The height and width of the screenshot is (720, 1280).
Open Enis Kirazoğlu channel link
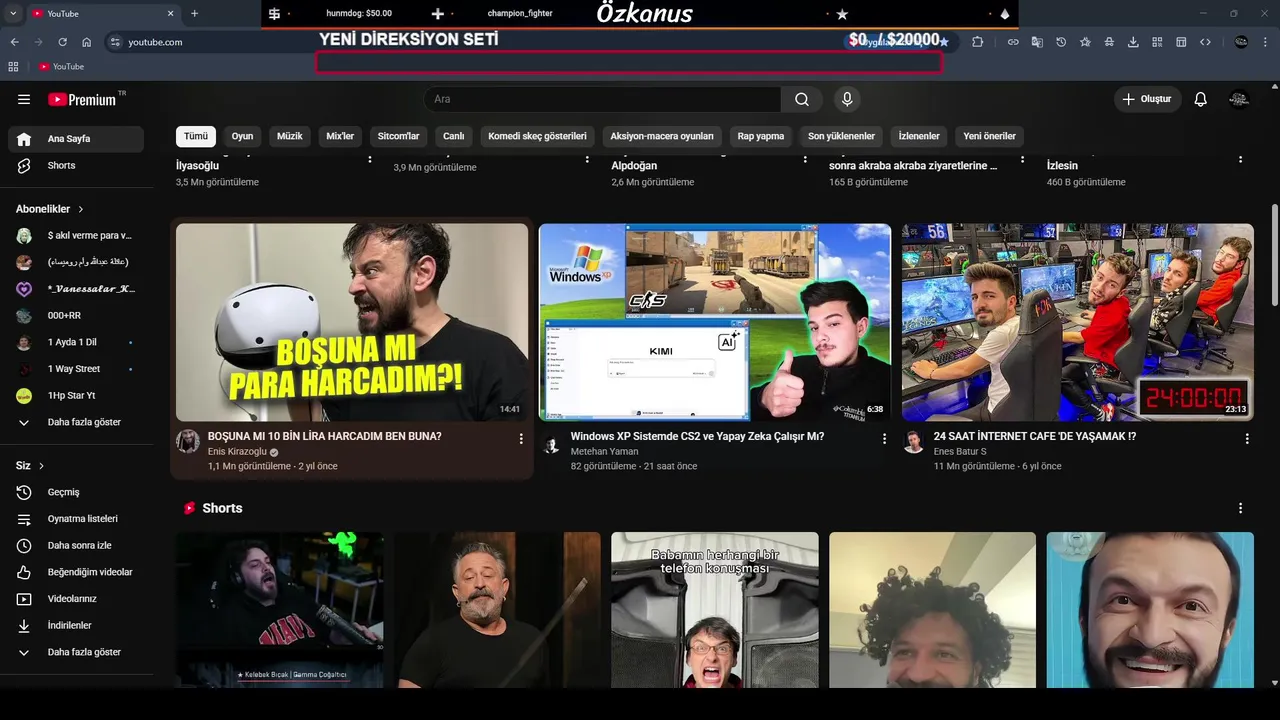[237, 452]
